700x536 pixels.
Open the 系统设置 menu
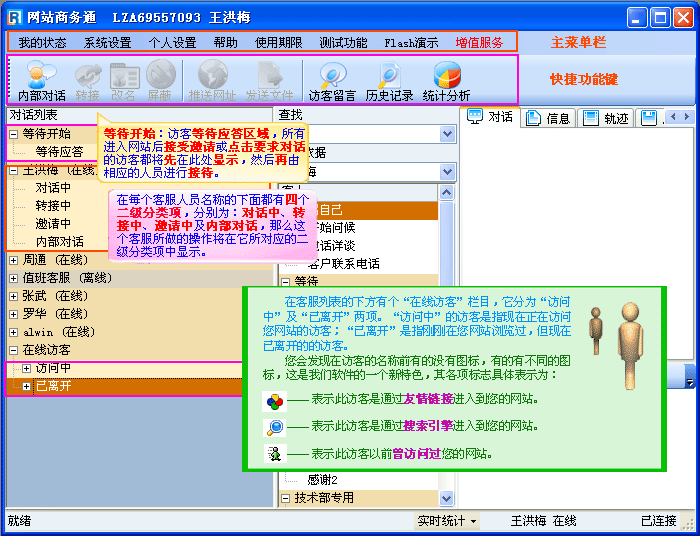click(x=107, y=43)
